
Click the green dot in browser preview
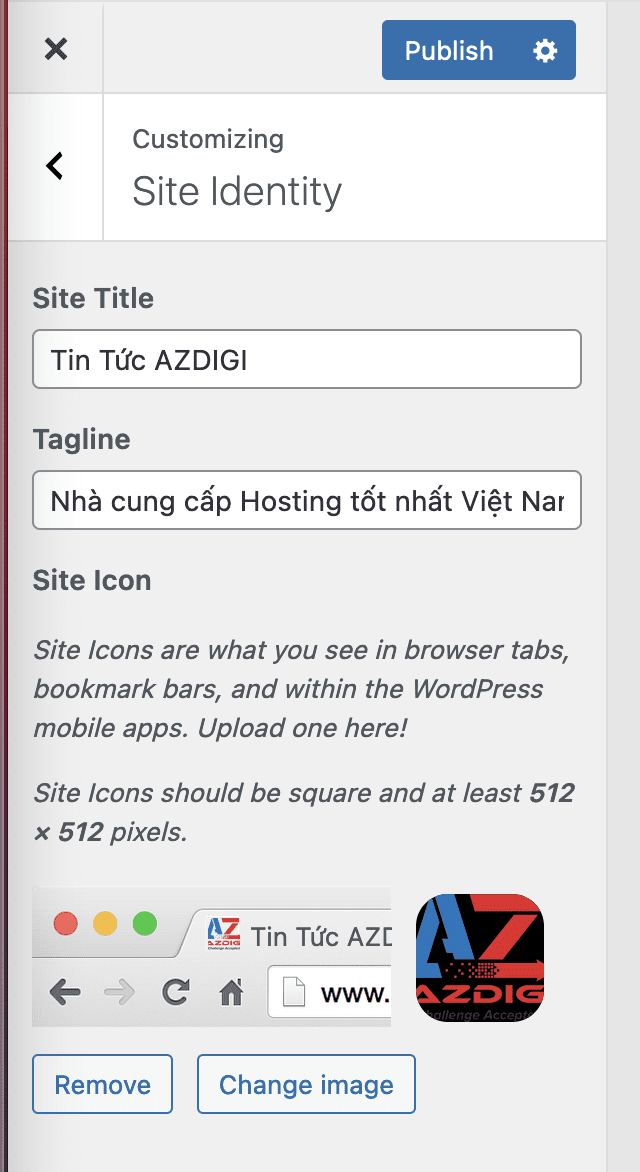point(144,923)
